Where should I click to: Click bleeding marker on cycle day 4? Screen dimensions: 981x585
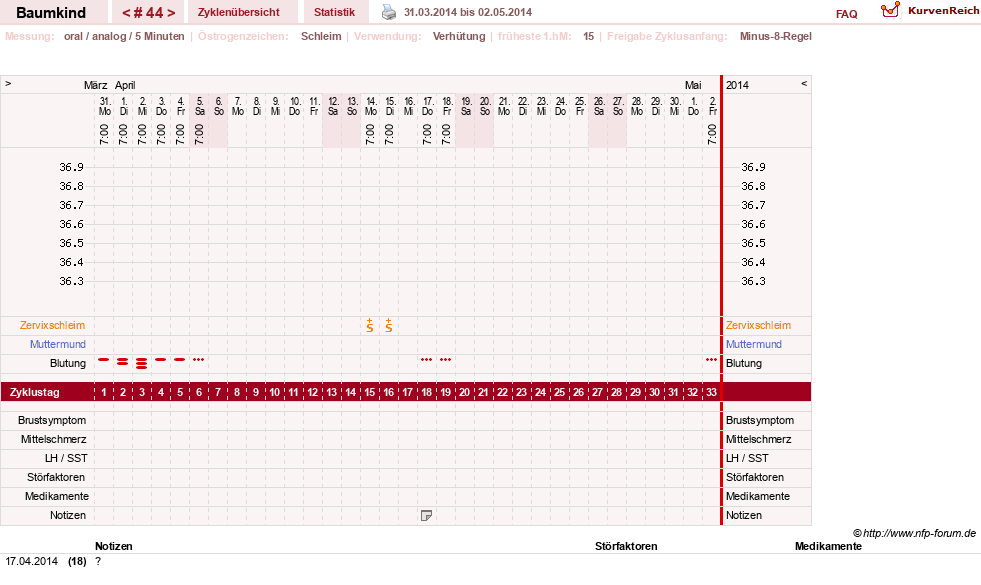[x=161, y=360]
